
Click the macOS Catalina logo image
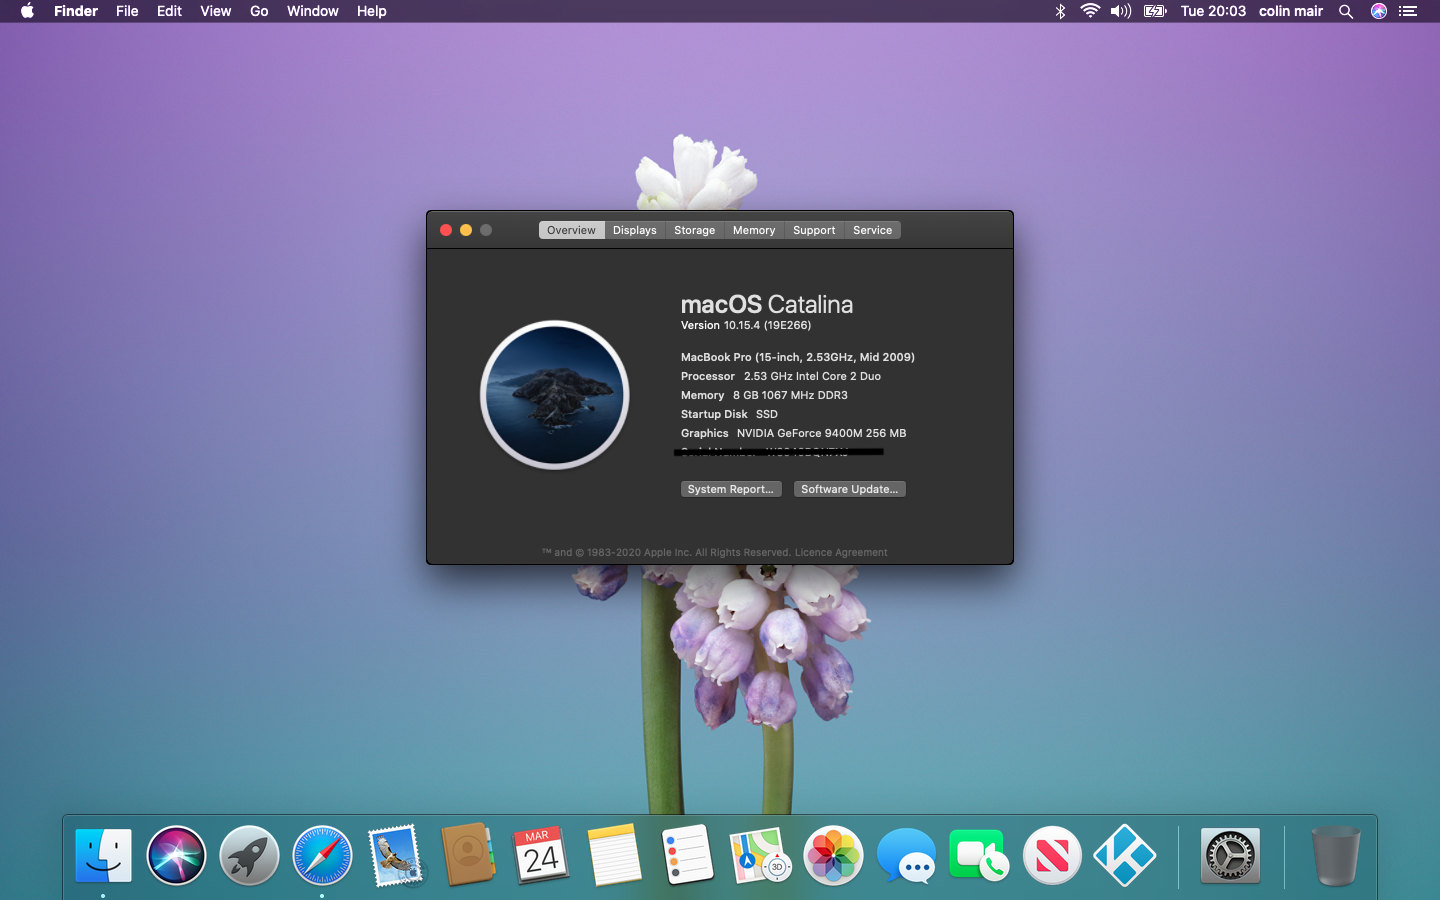pyautogui.click(x=555, y=395)
